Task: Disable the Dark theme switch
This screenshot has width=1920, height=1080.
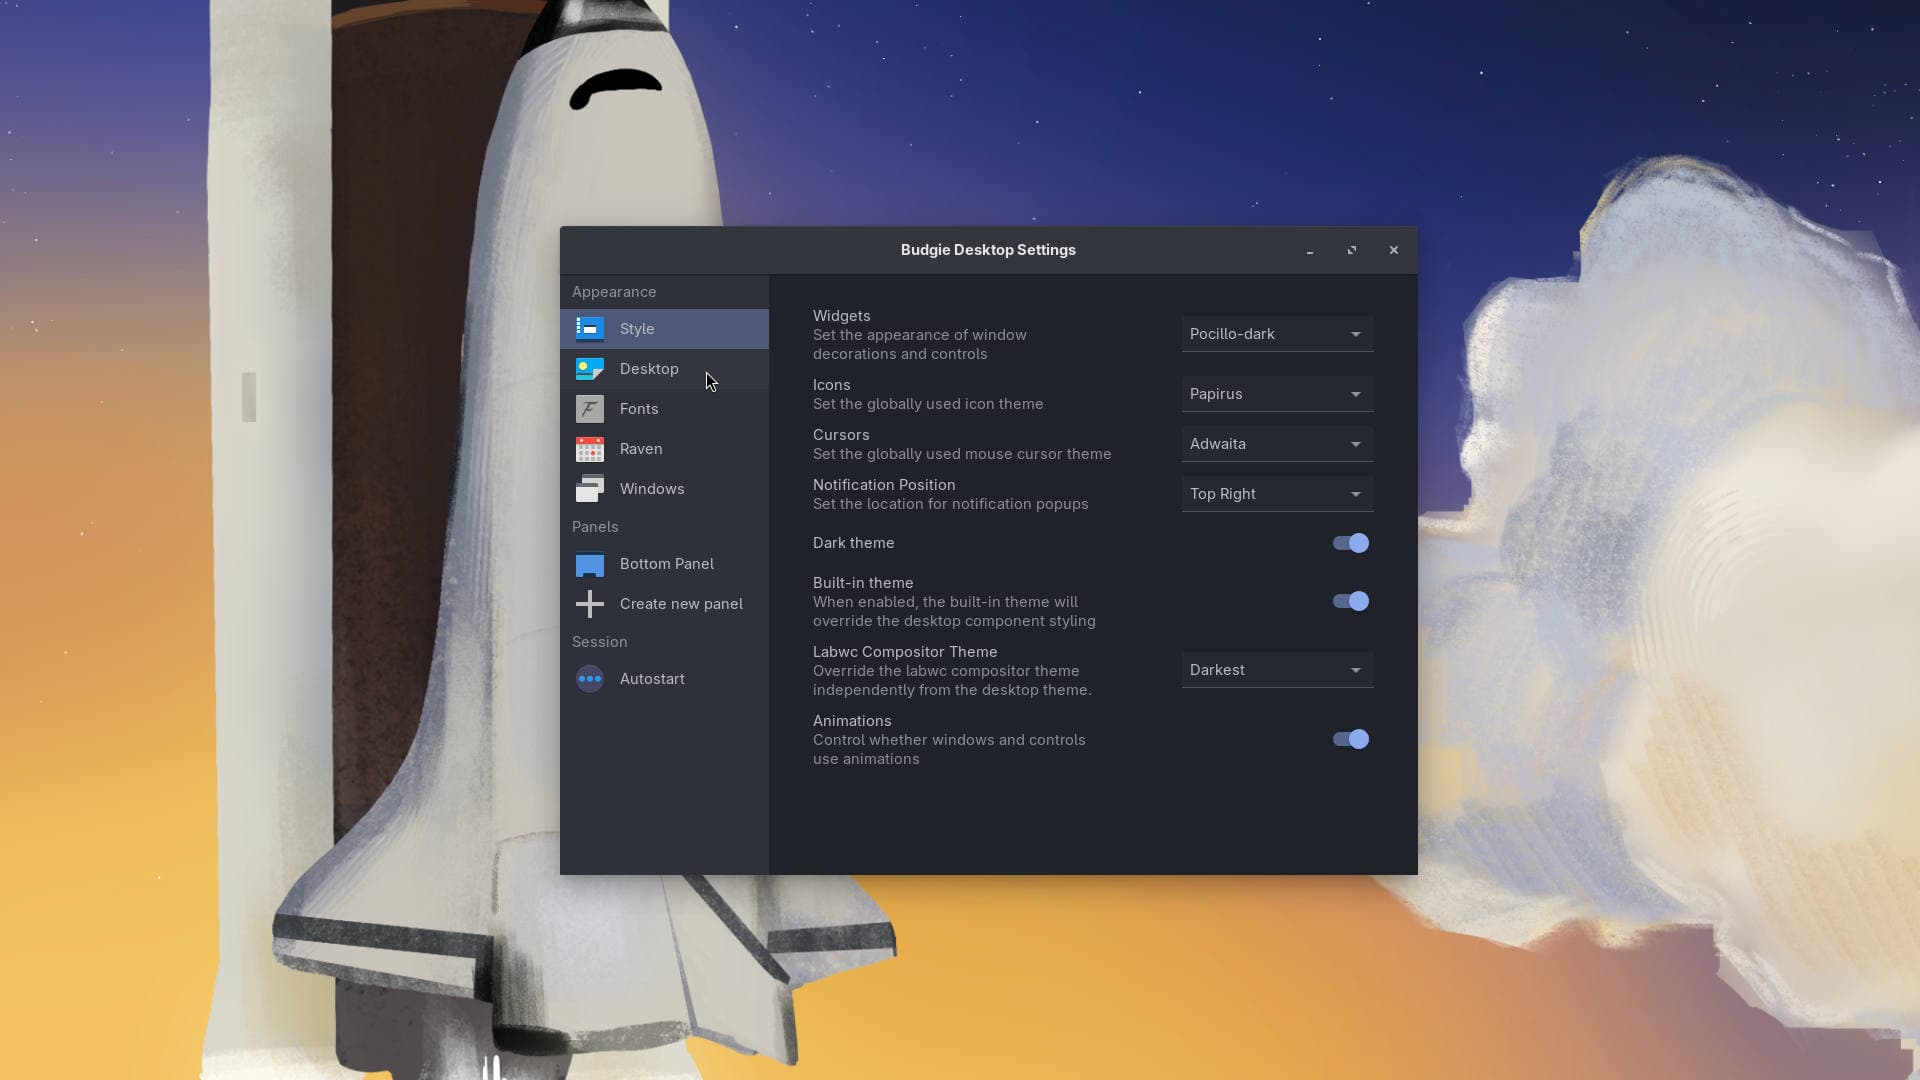Action: [1350, 543]
